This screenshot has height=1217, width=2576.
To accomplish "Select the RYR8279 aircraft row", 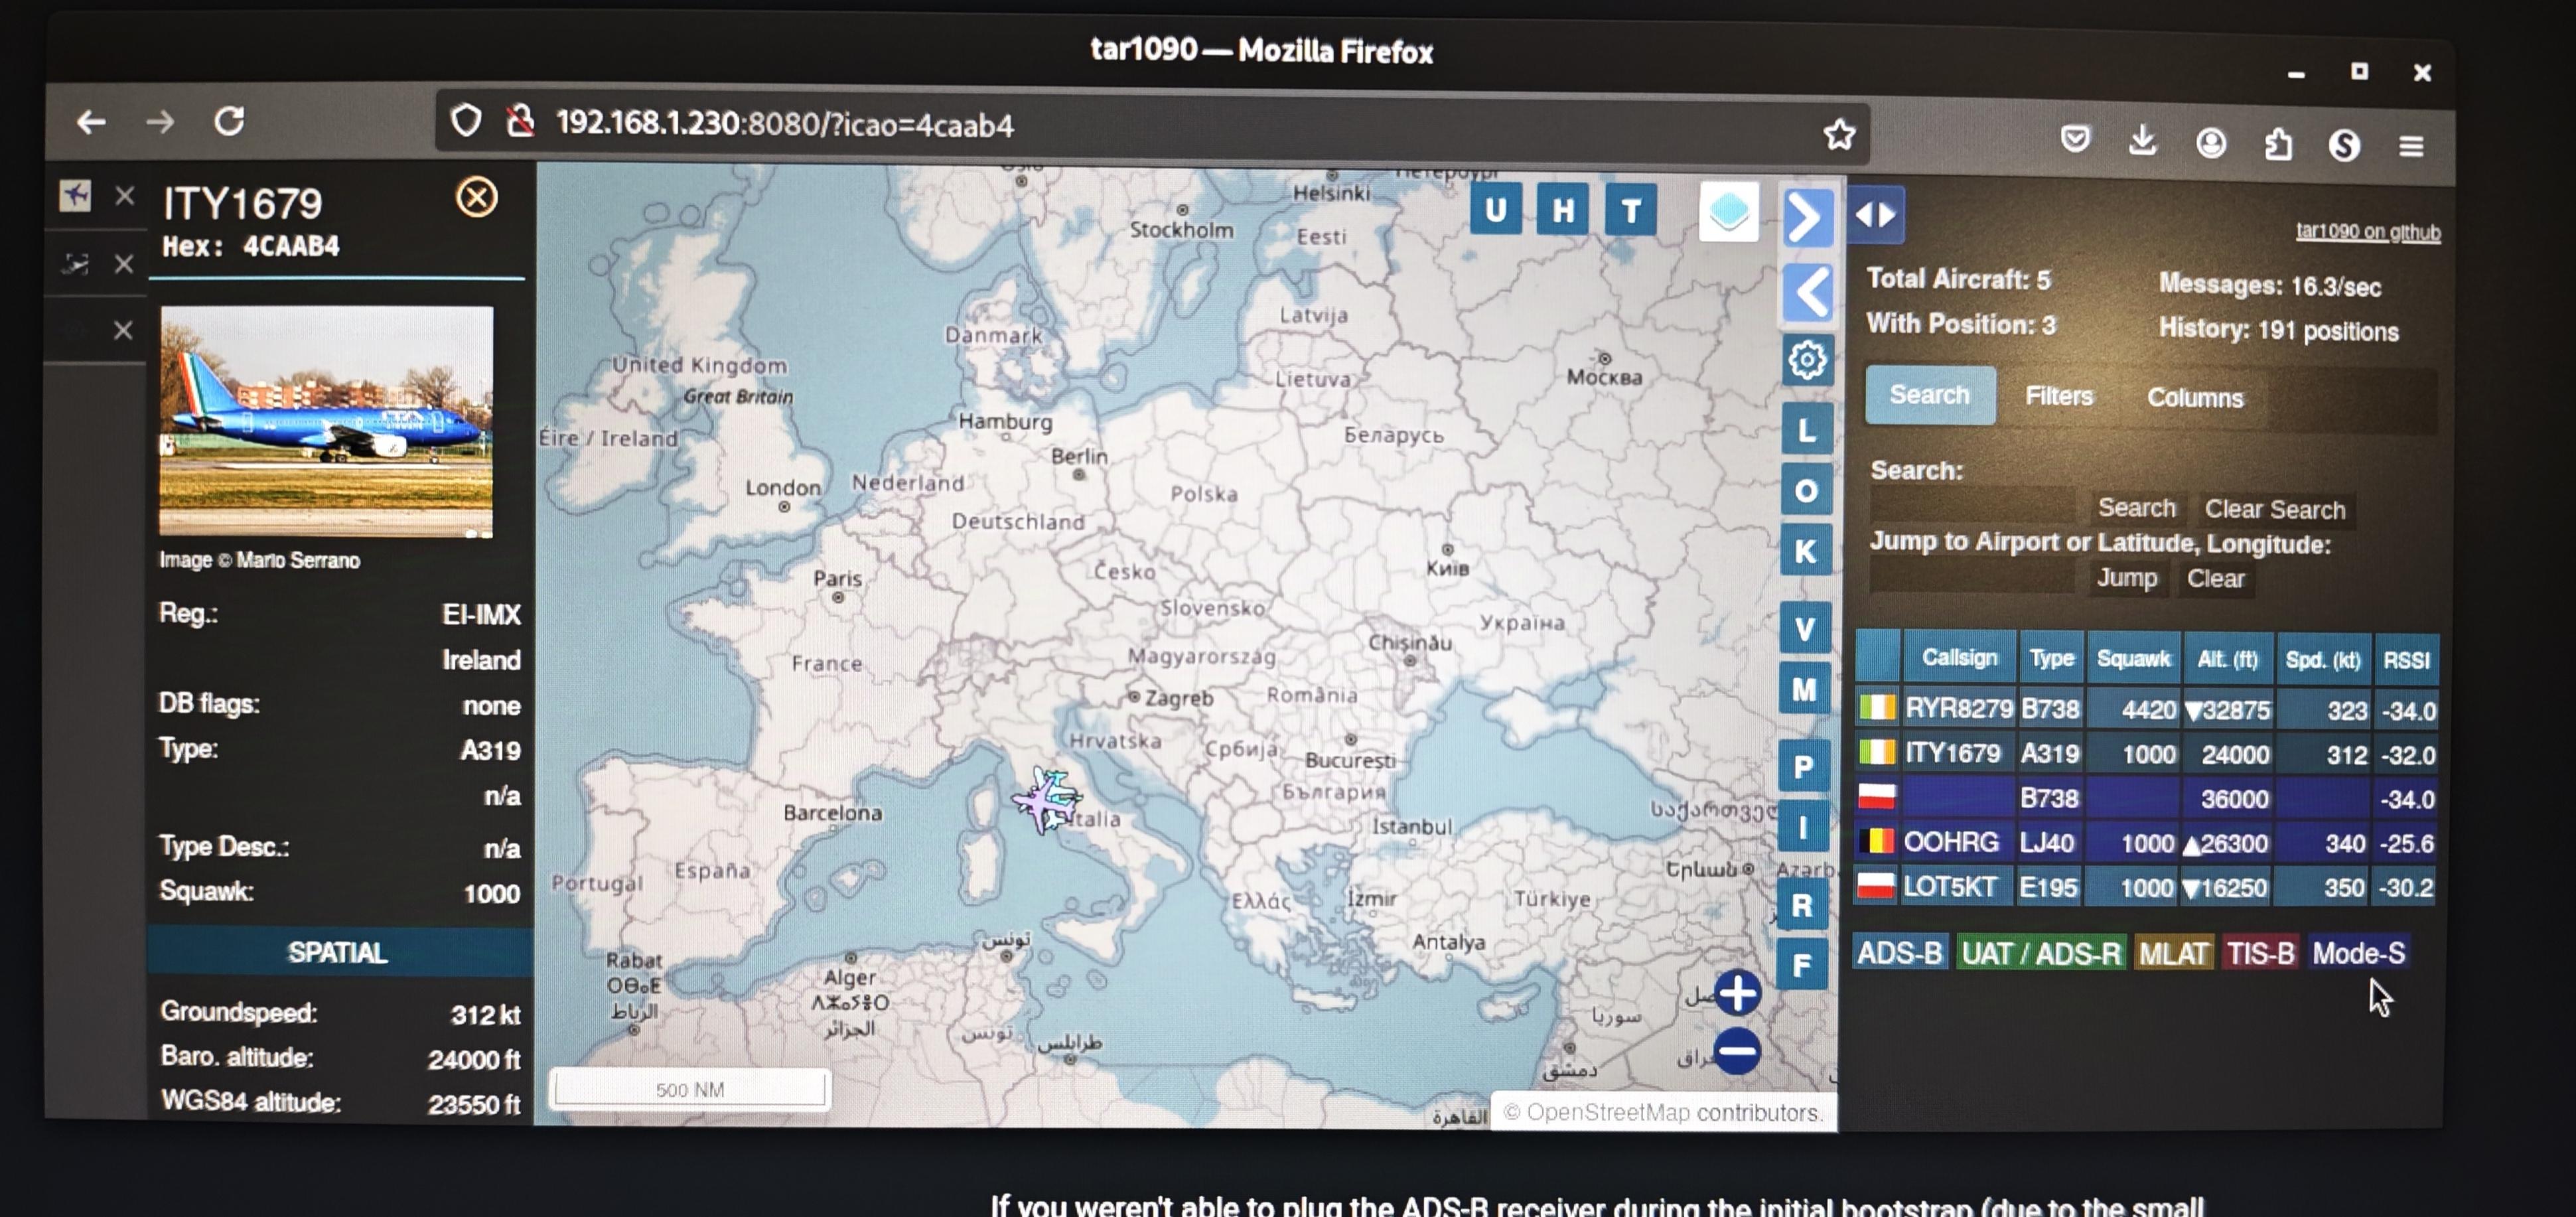I will [x=2146, y=709].
